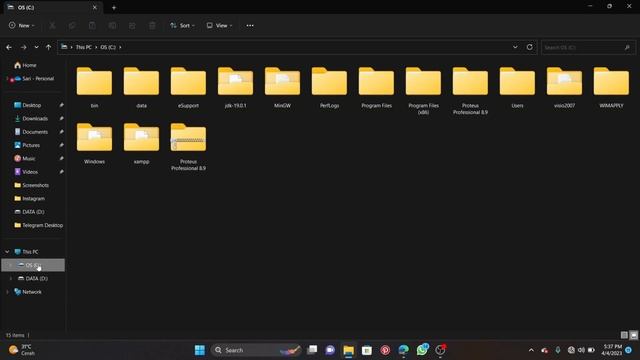Image resolution: width=640 pixels, height=360 pixels.
Task: Close the OS (C:) tab
Action: tap(95, 7)
